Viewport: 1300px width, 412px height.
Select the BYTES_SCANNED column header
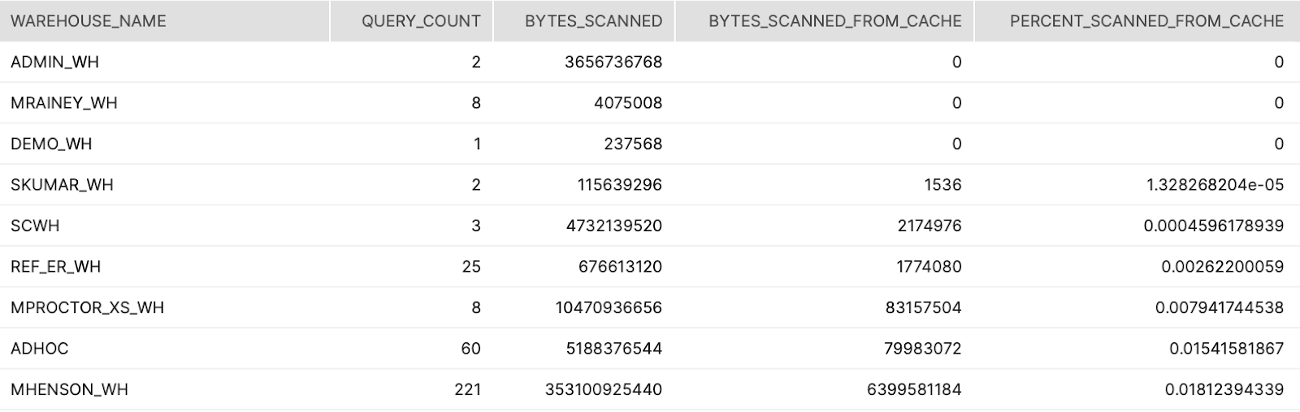[x=593, y=21]
